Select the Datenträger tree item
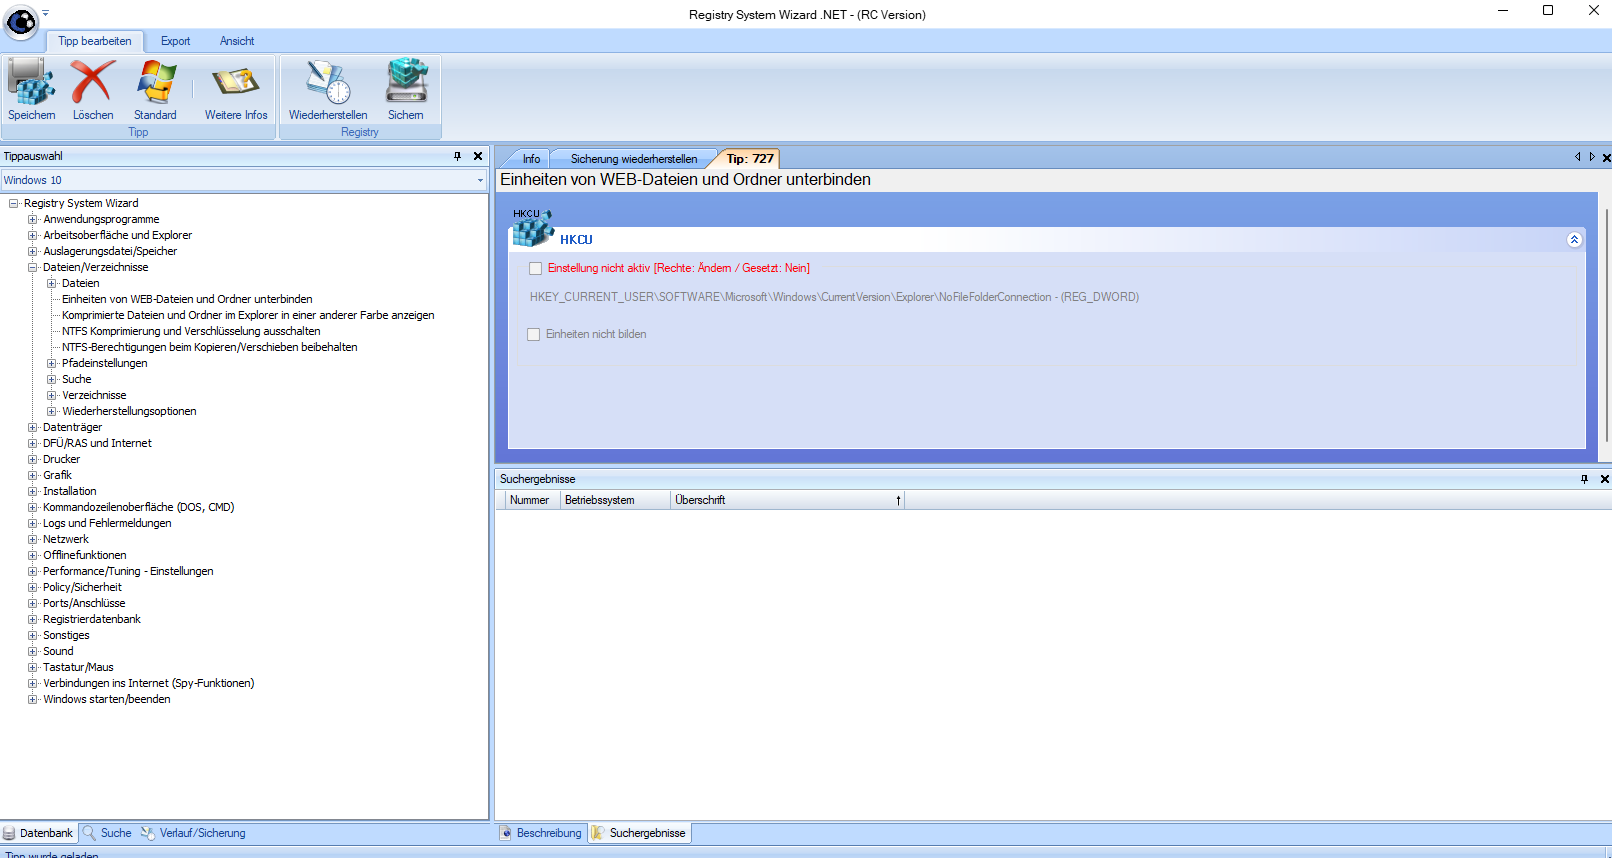 [72, 427]
